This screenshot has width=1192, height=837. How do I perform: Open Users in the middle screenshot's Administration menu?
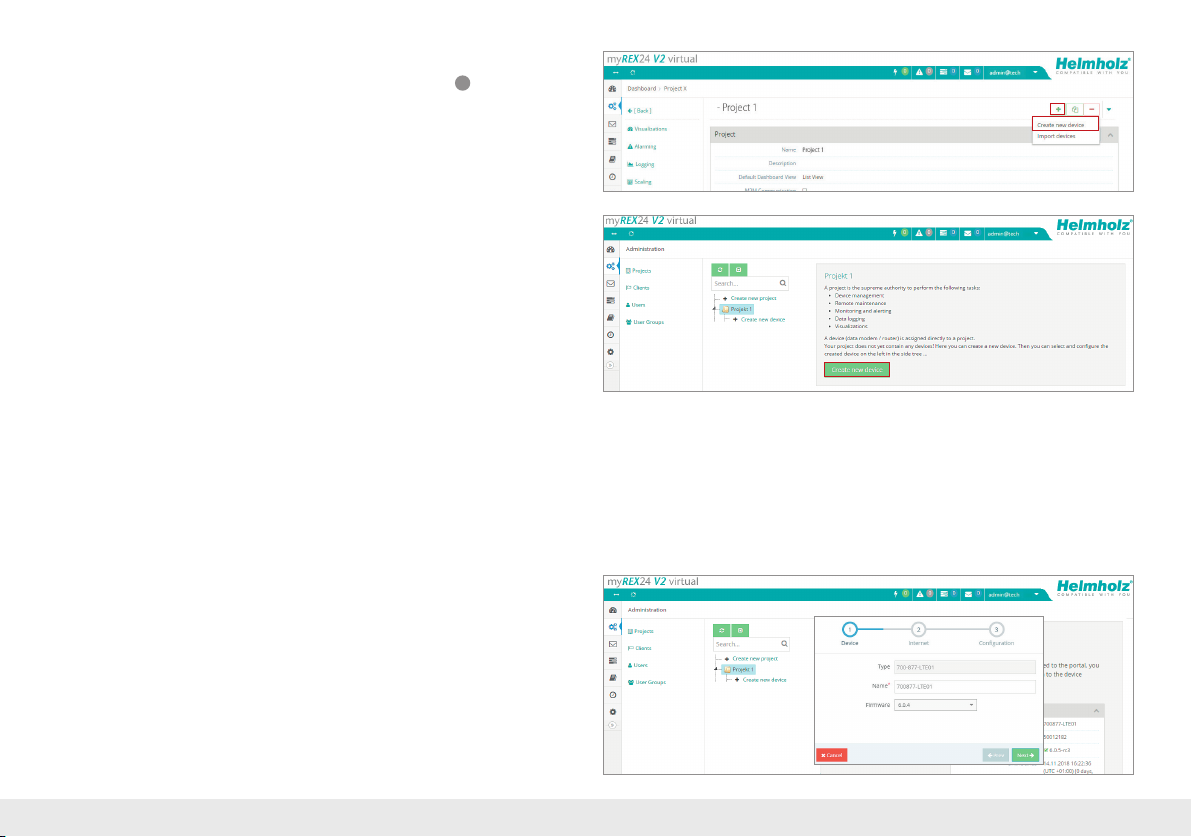pyautogui.click(x=636, y=305)
